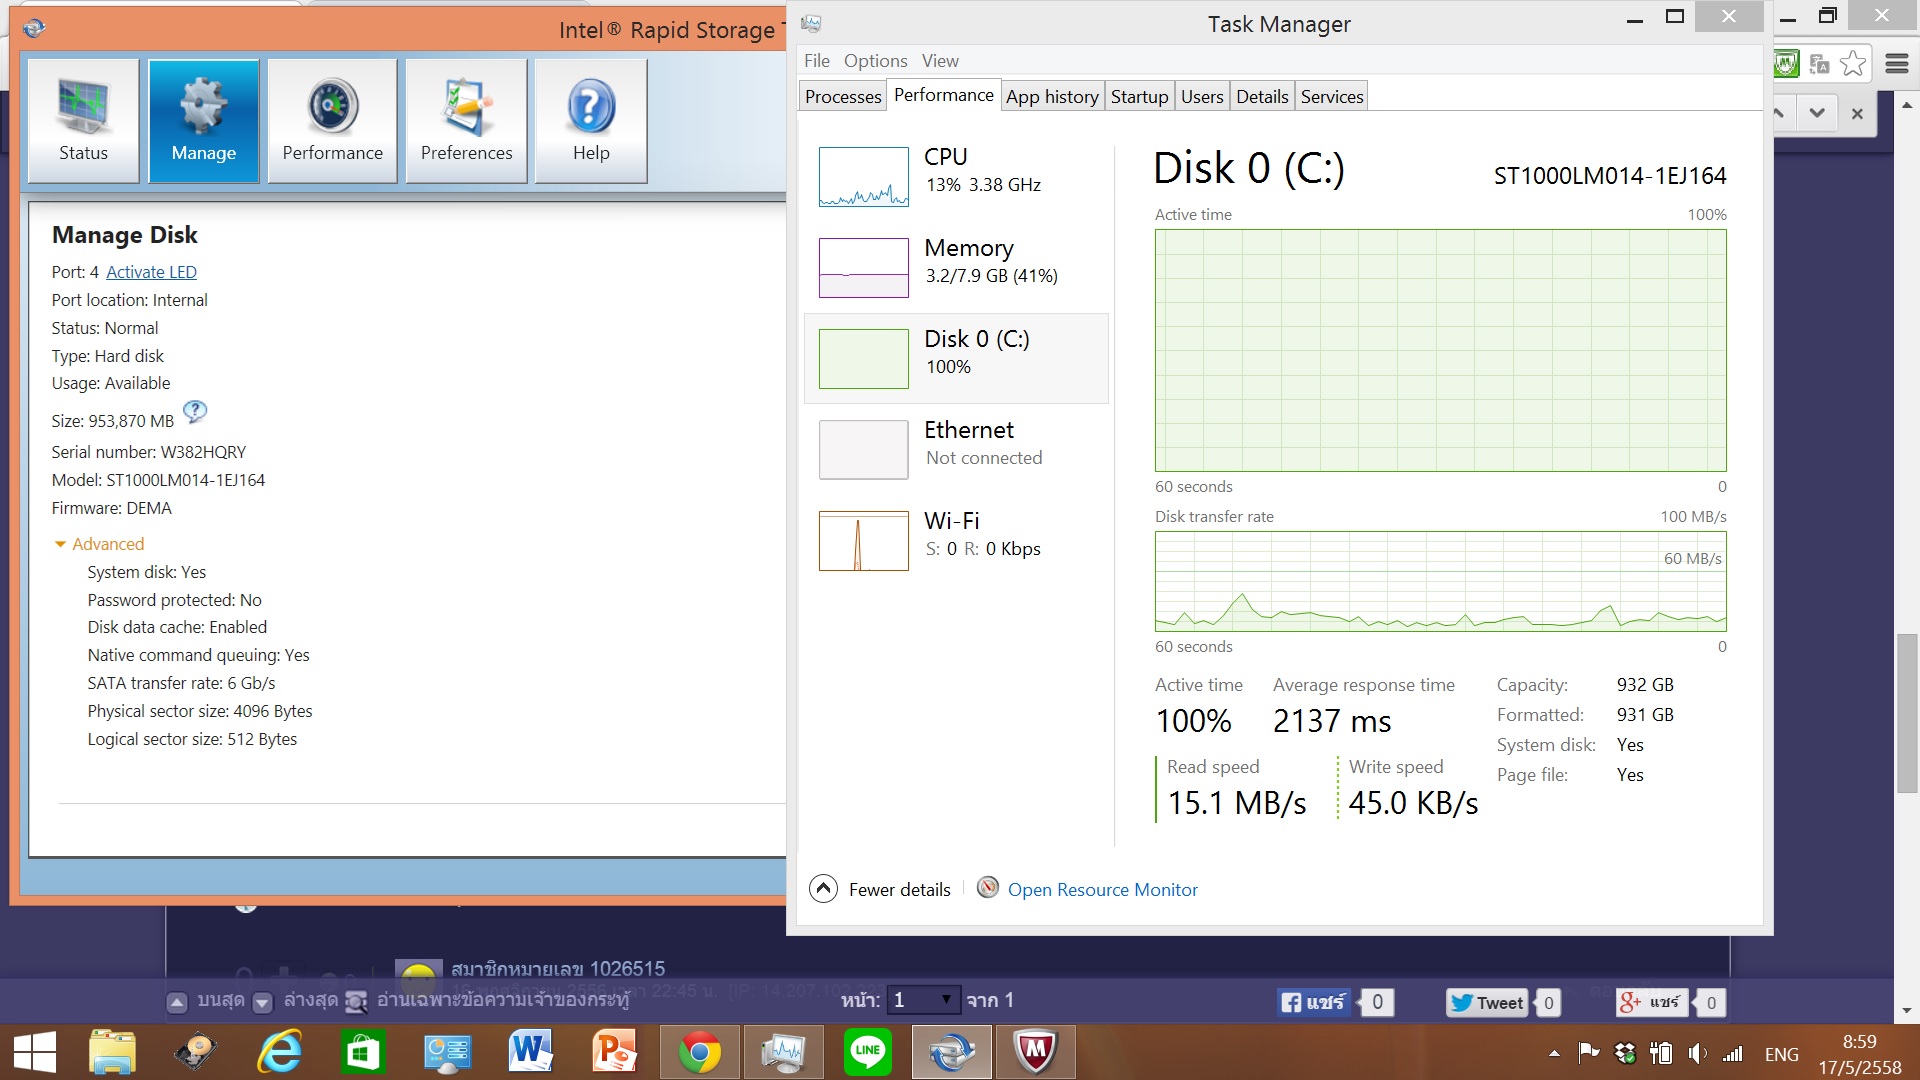The height and width of the screenshot is (1080, 1920).
Task: Launch the LINE app from taskbar
Action: pos(867,1052)
